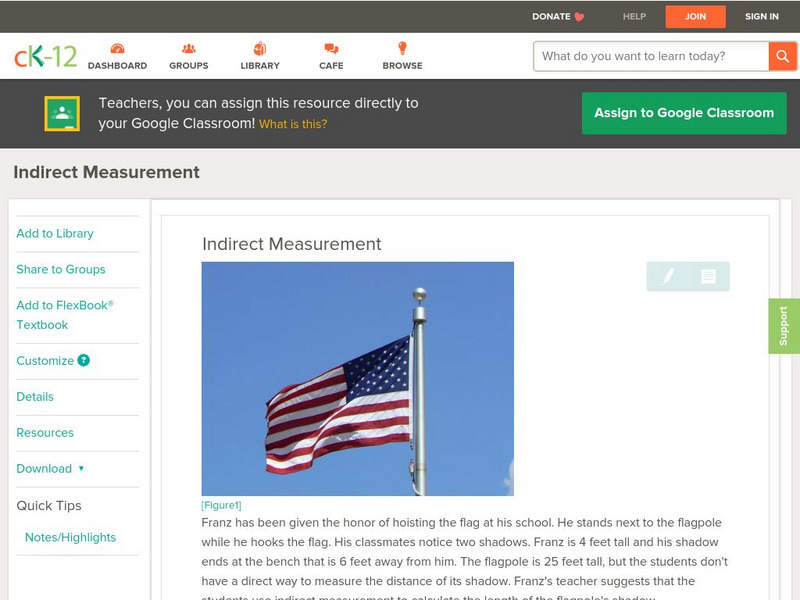Screen dimensions: 800x600
Task: Click Sign In in top bar
Action: (x=761, y=16)
